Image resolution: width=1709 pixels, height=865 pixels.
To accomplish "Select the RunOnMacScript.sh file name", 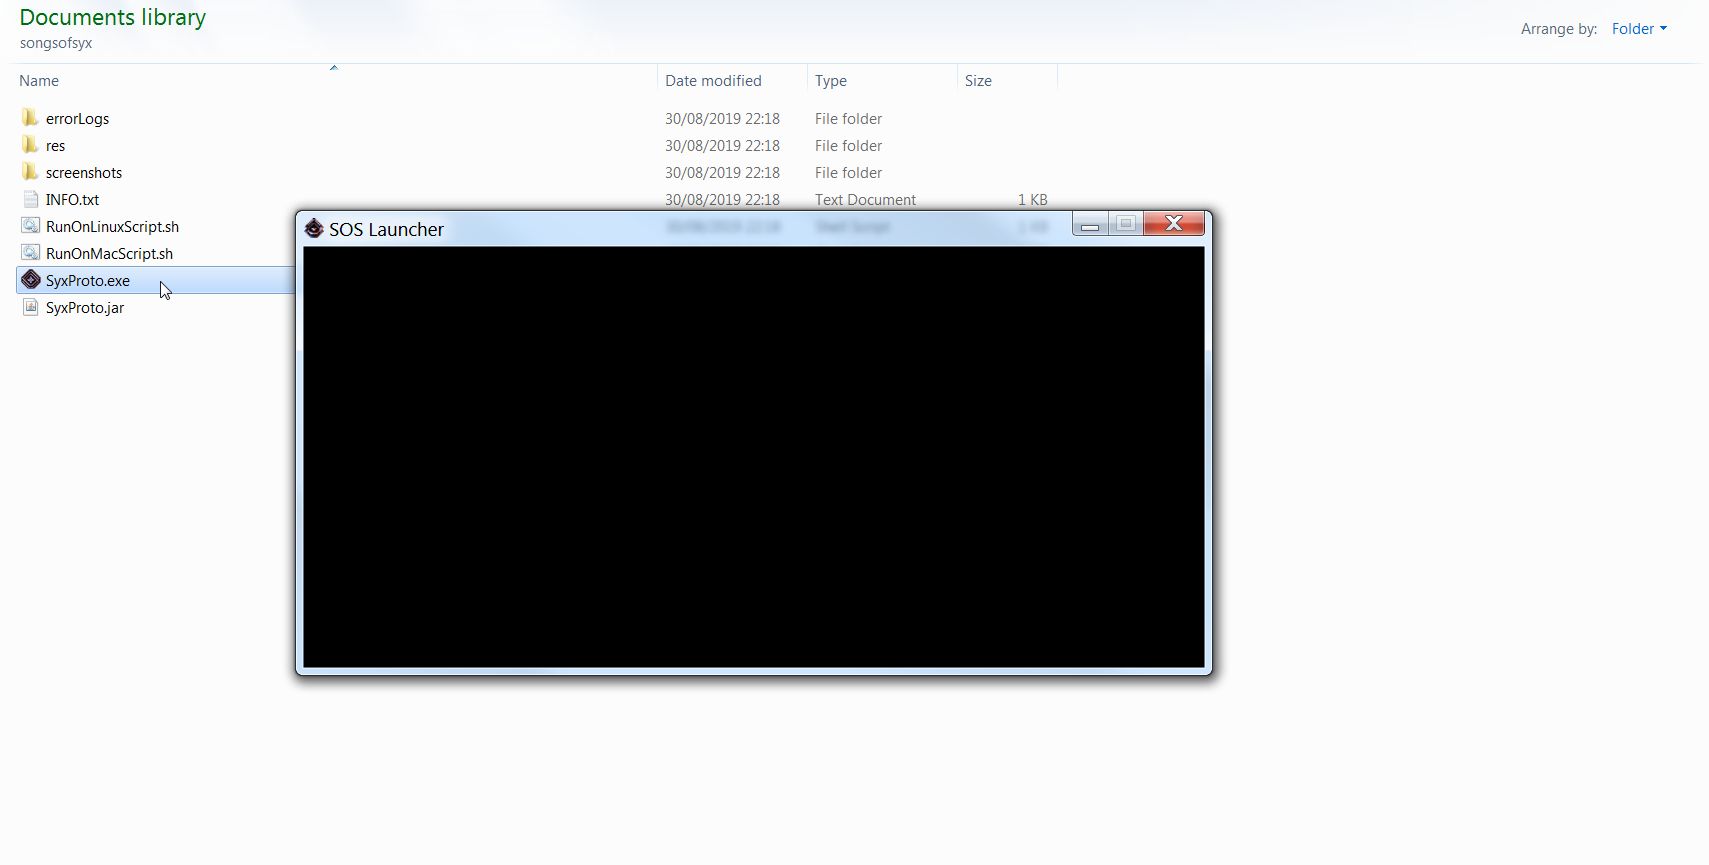I will click(109, 254).
